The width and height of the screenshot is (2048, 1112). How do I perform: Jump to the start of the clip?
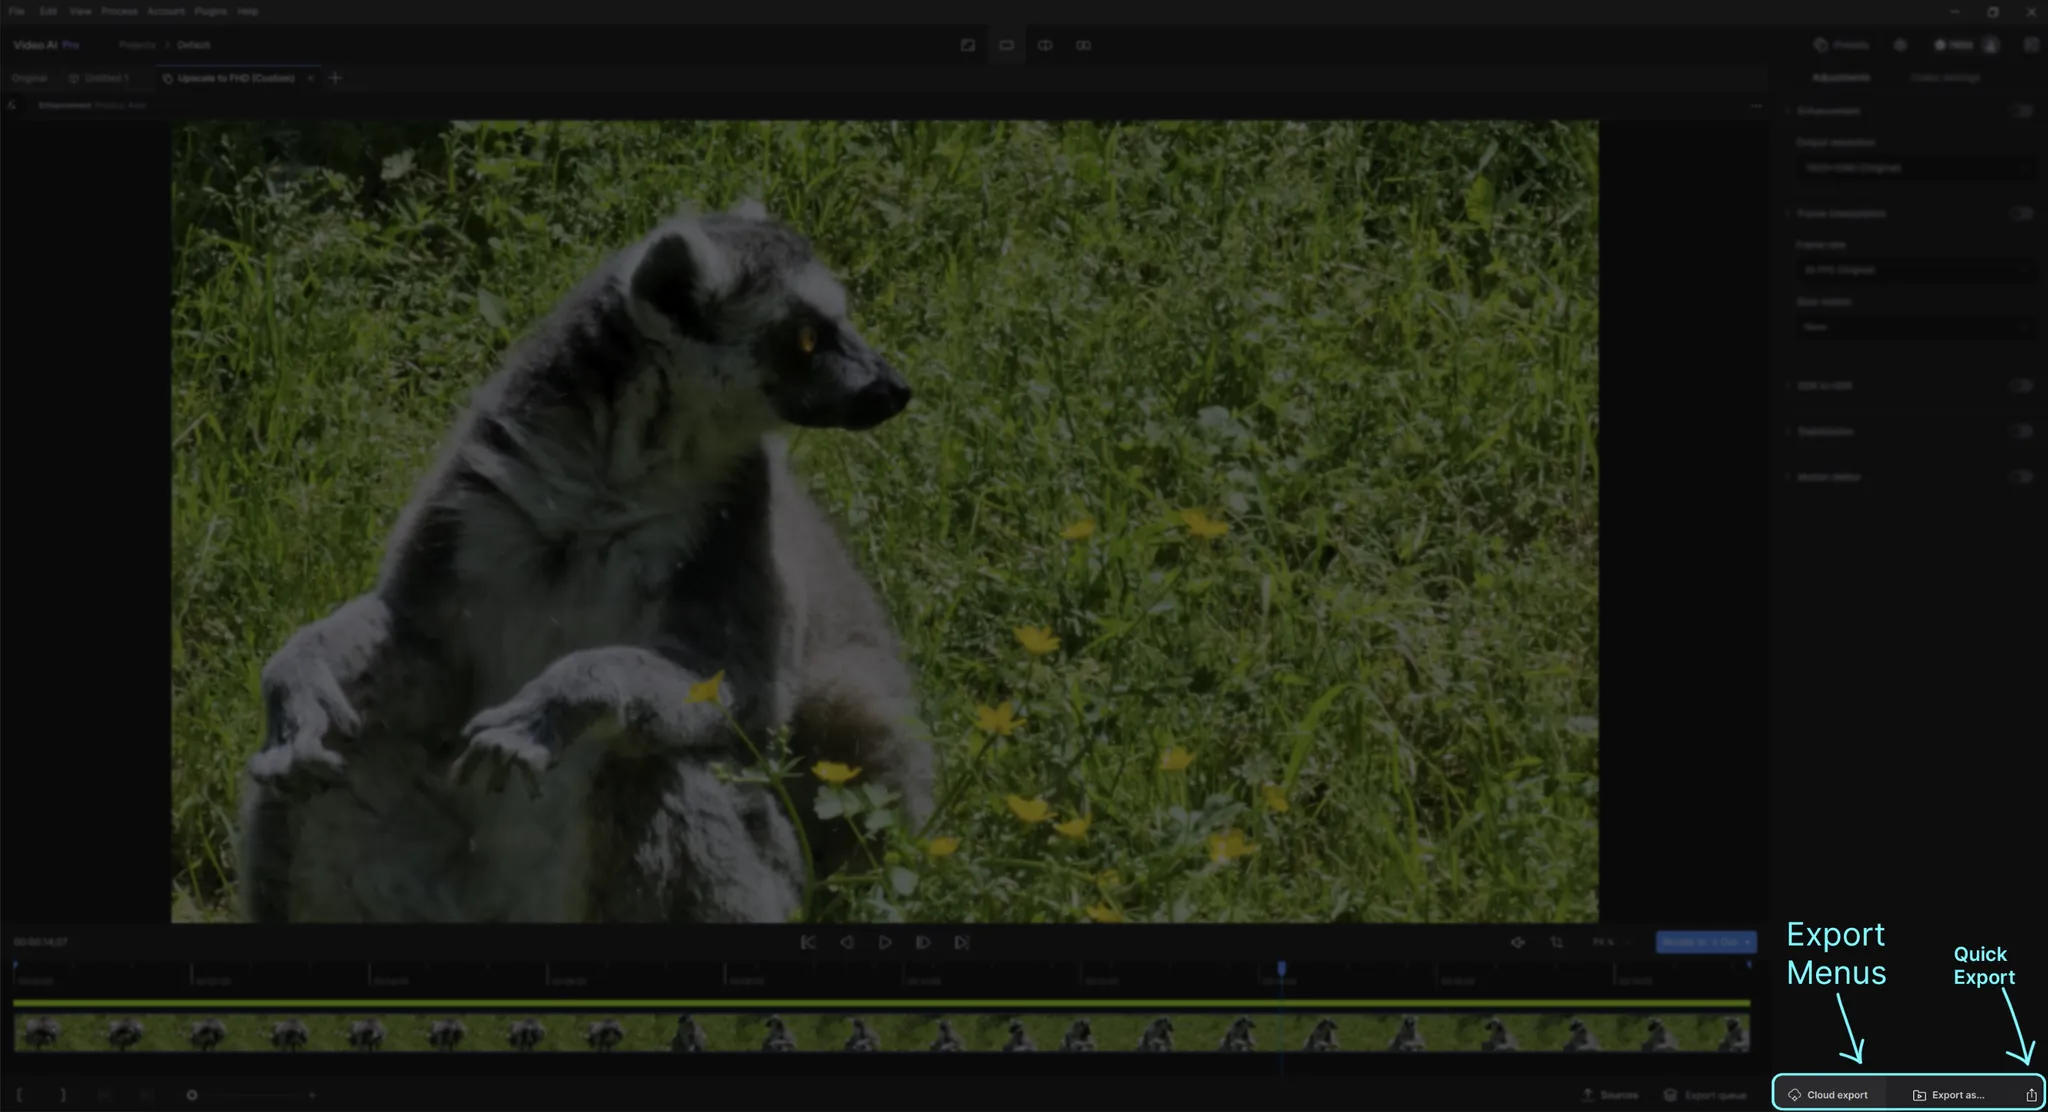click(808, 942)
